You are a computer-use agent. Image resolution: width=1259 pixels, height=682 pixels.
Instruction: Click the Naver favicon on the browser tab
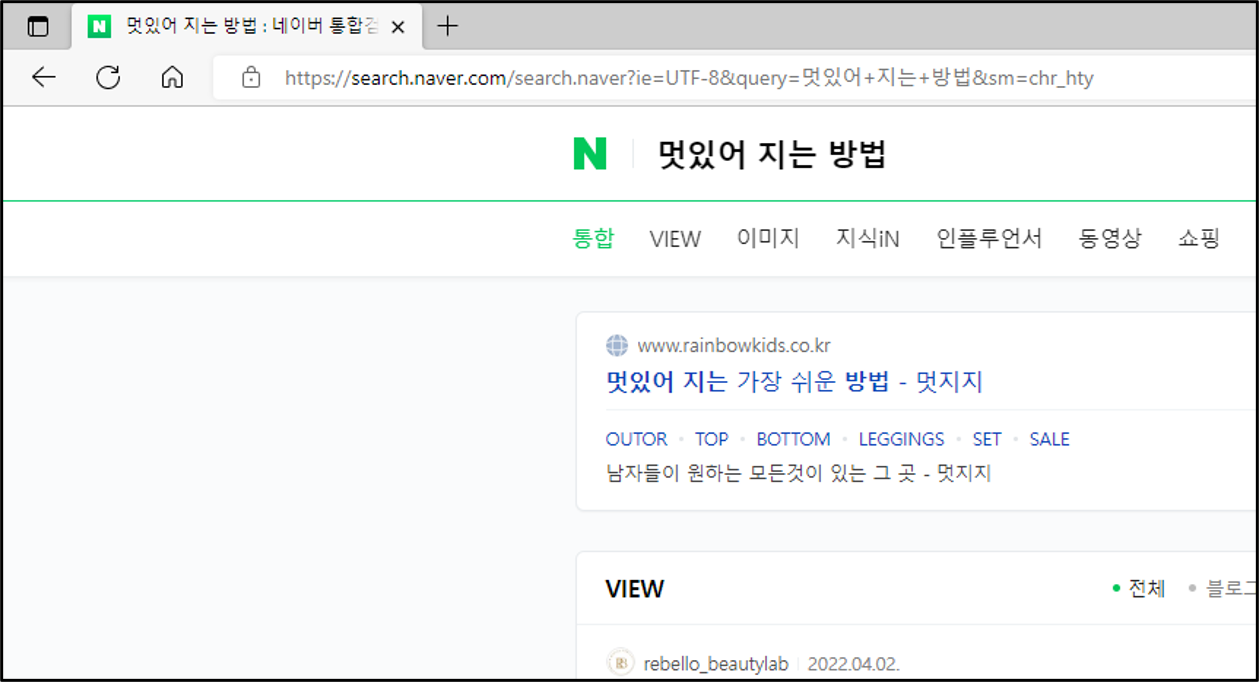pos(99,27)
